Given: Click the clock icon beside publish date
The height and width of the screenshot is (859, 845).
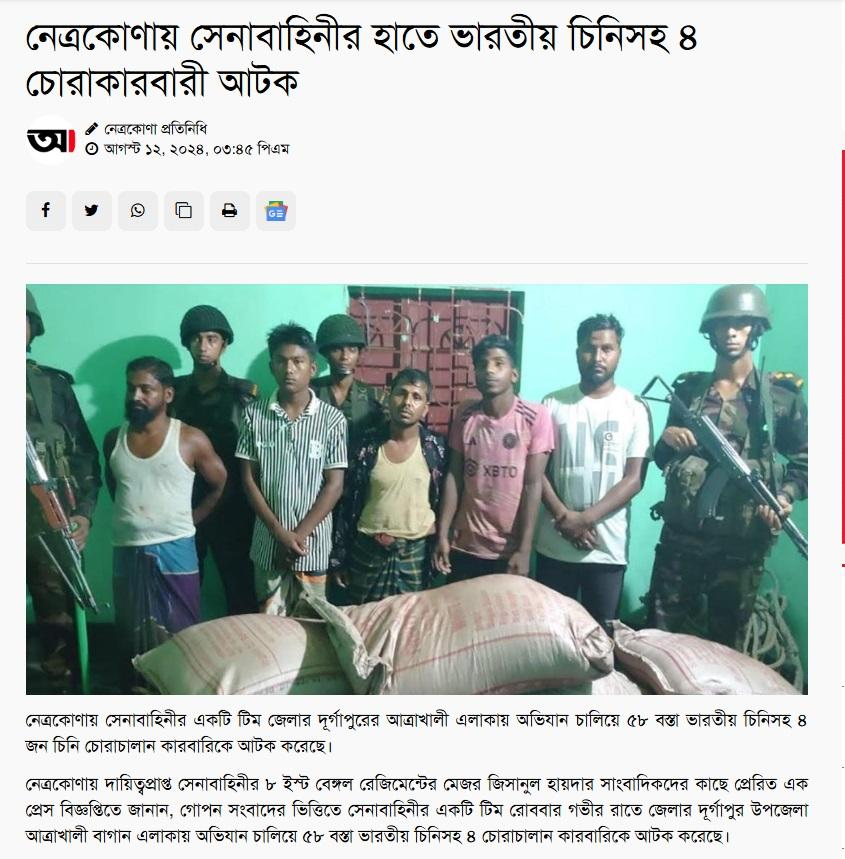Looking at the screenshot, I should pyautogui.click(x=92, y=148).
